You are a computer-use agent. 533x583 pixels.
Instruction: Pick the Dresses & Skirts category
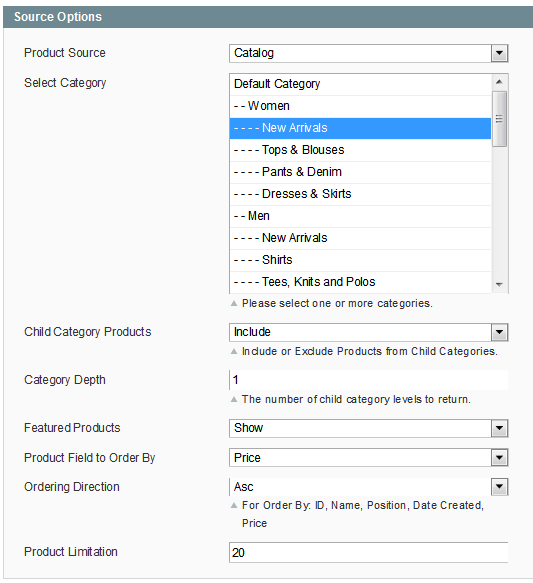coord(360,194)
